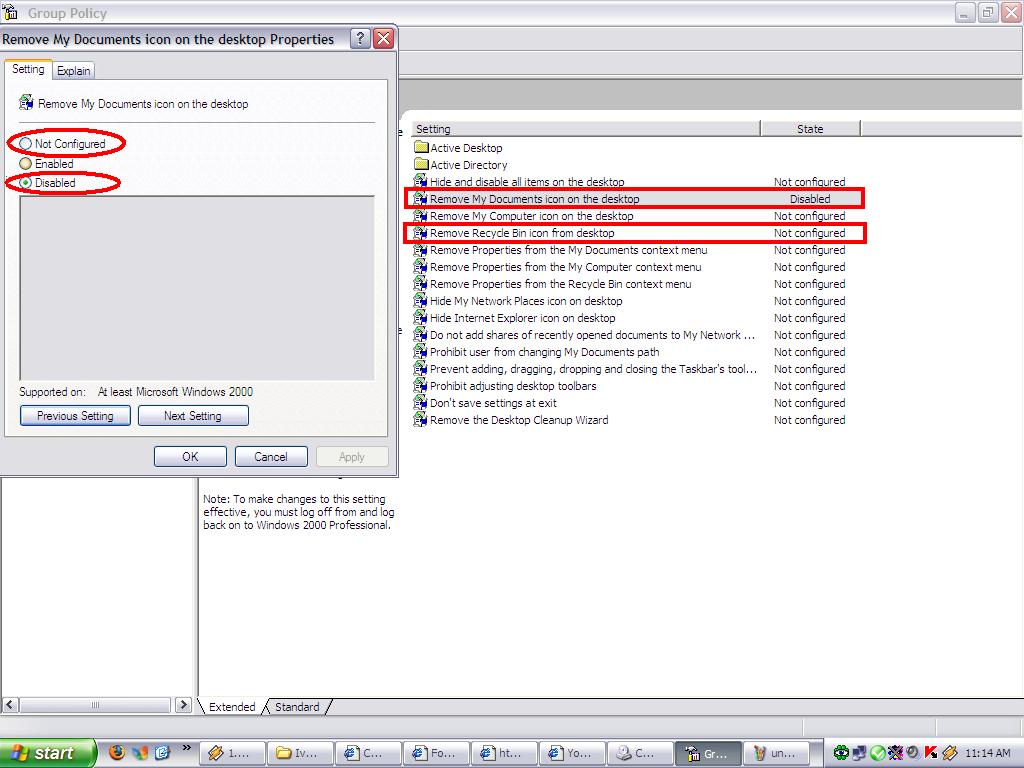This screenshot has height=768, width=1024.
Task: Click the question-mark Help button in the Properties dialog
Action: pyautogui.click(x=360, y=39)
